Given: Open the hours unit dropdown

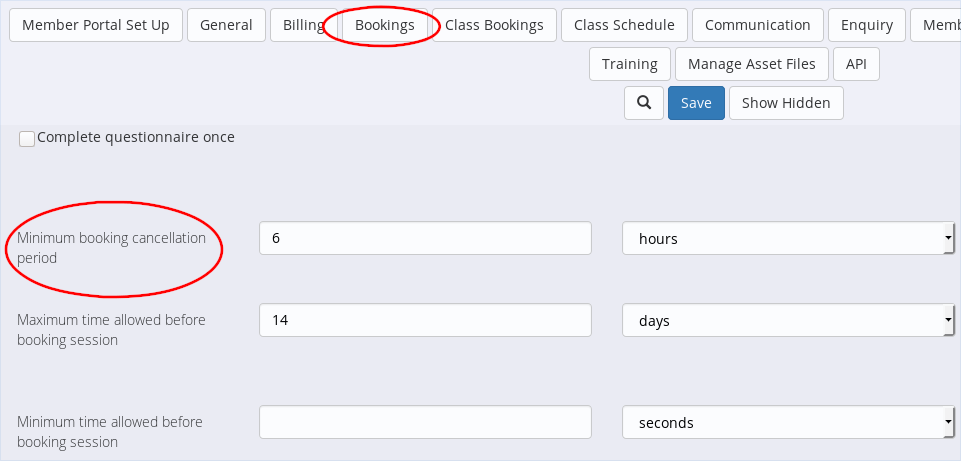Looking at the screenshot, I should click(x=787, y=239).
